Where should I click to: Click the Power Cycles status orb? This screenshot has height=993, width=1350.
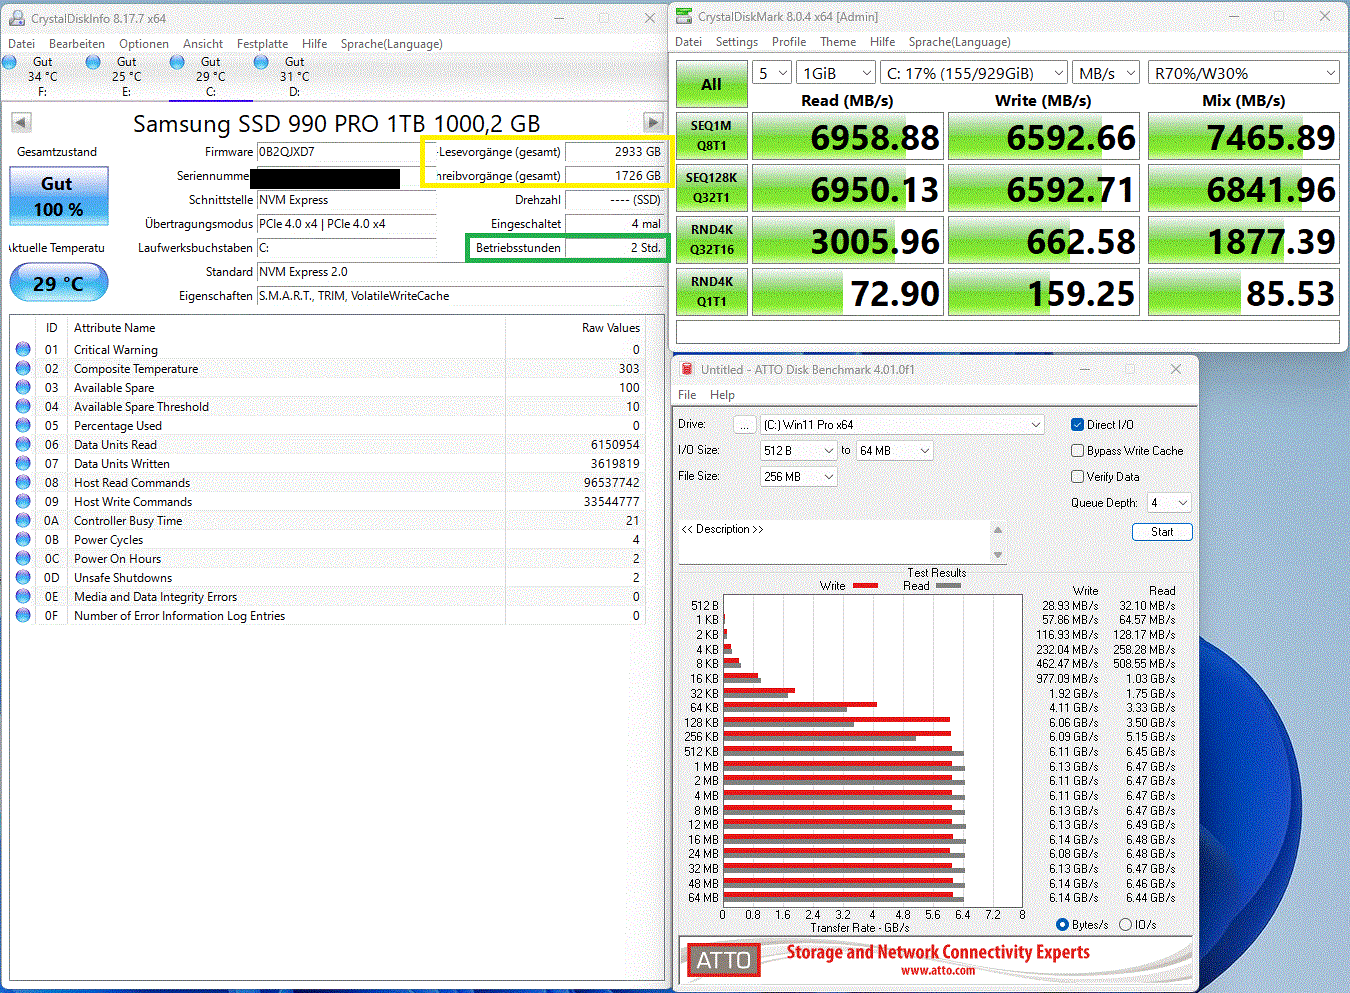(x=23, y=540)
